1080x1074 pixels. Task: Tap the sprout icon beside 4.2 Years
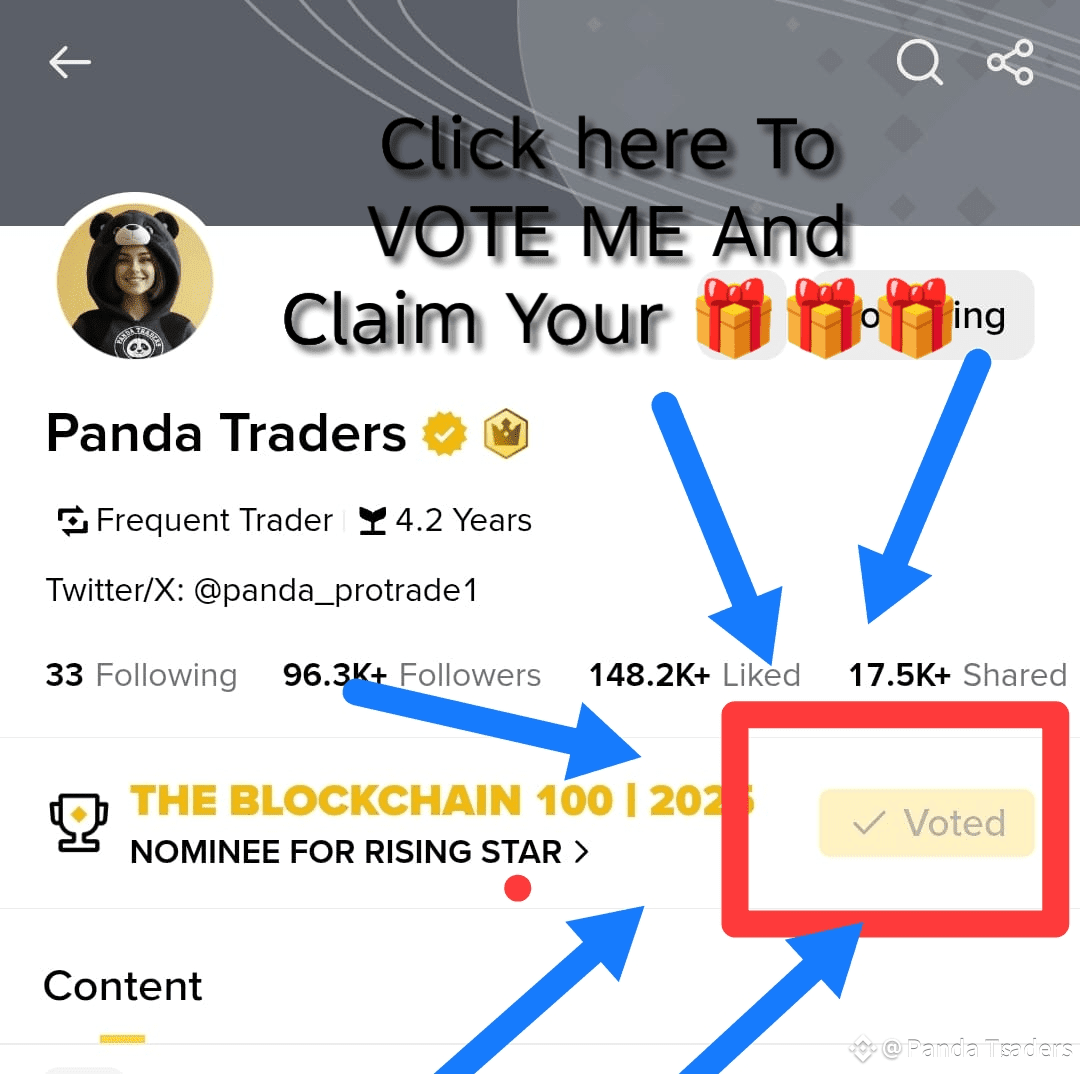pos(373,521)
